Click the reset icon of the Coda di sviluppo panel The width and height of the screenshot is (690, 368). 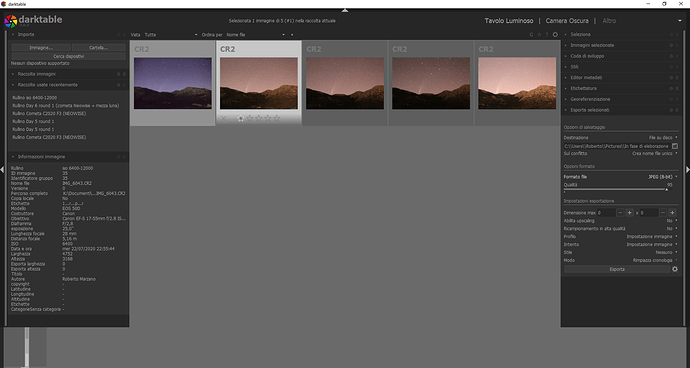coord(671,56)
